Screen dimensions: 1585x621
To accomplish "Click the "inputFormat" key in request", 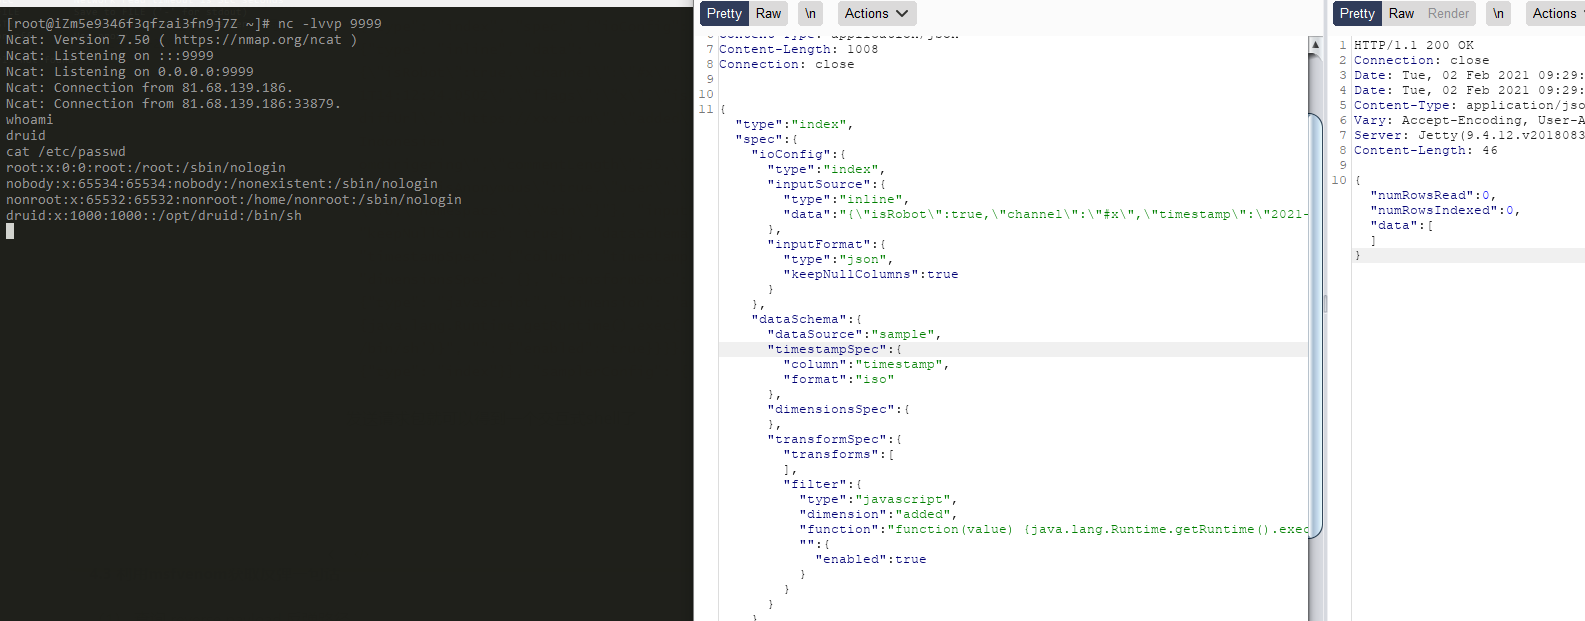I will point(826,244).
